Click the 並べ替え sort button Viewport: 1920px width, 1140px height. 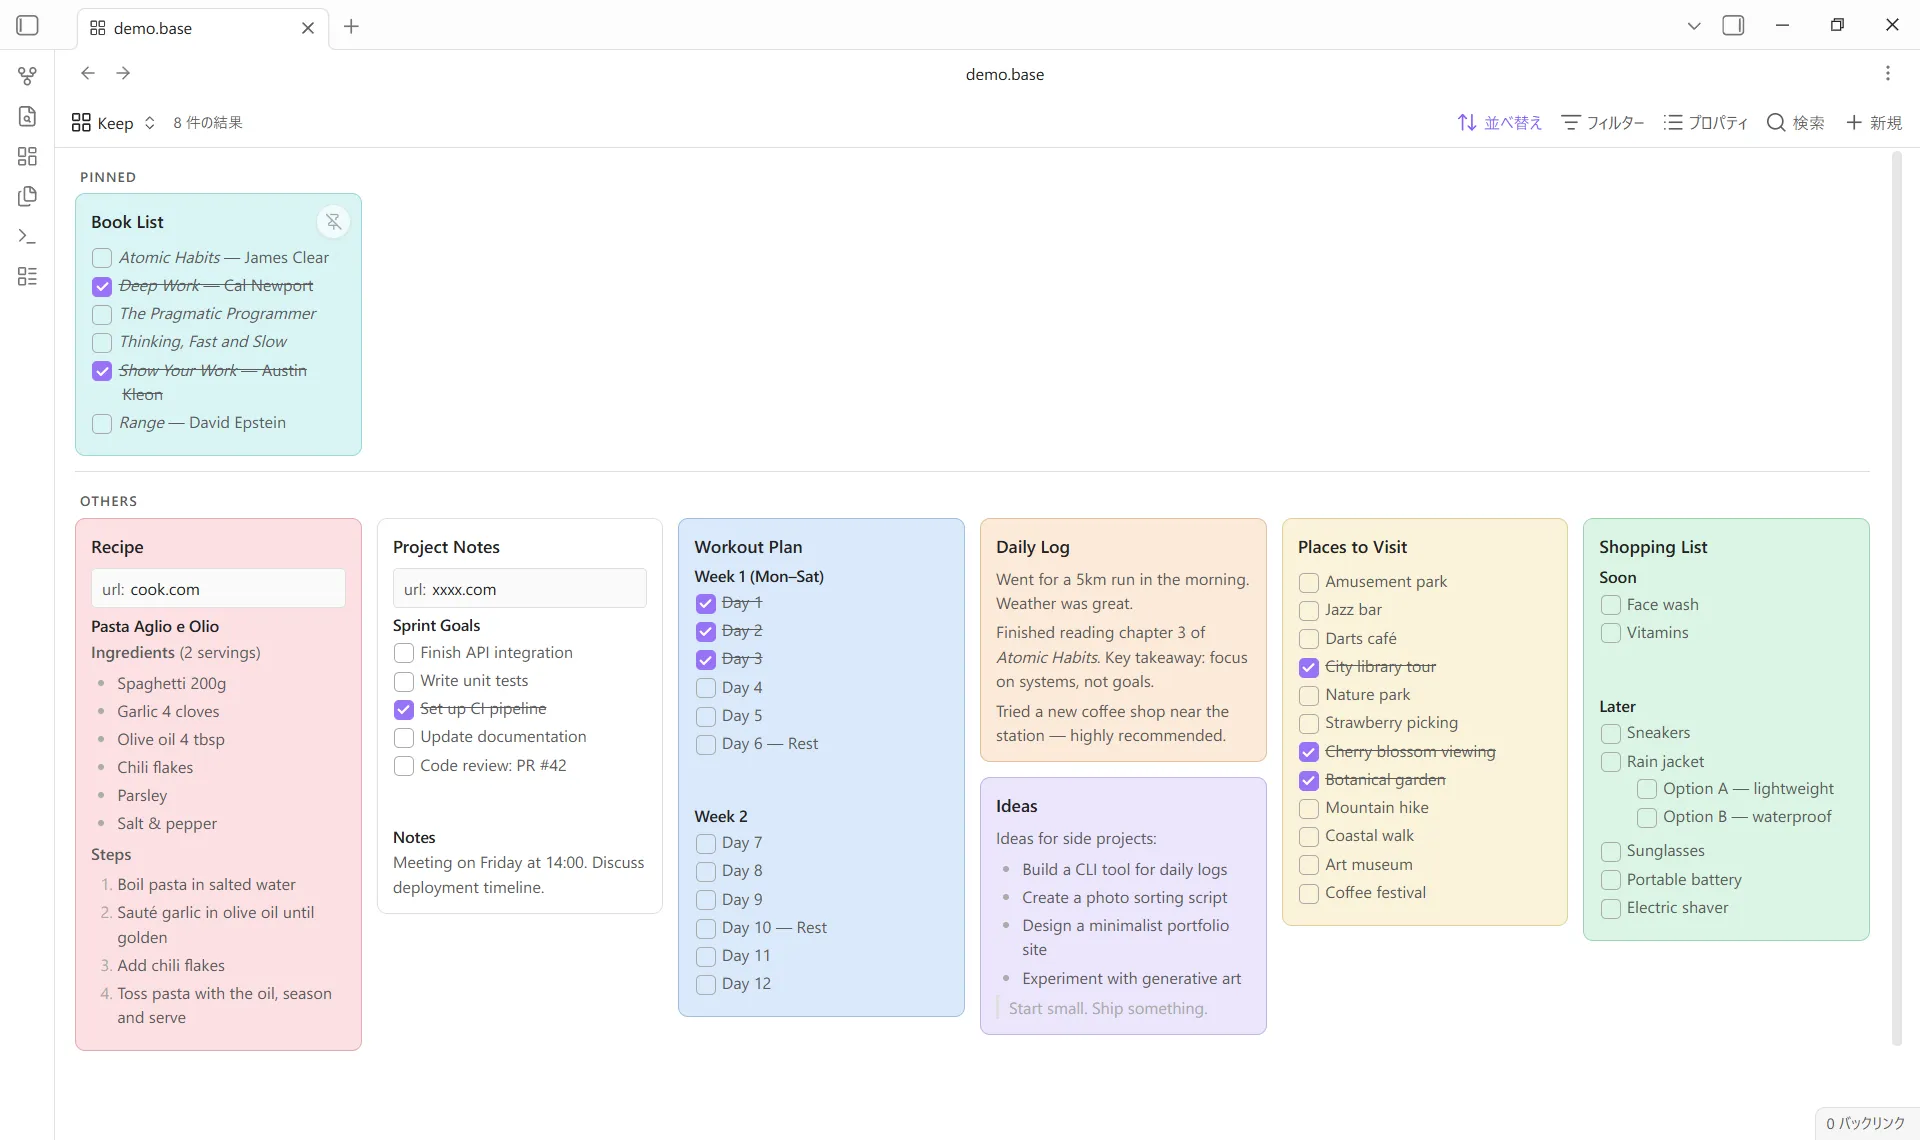[x=1499, y=123]
